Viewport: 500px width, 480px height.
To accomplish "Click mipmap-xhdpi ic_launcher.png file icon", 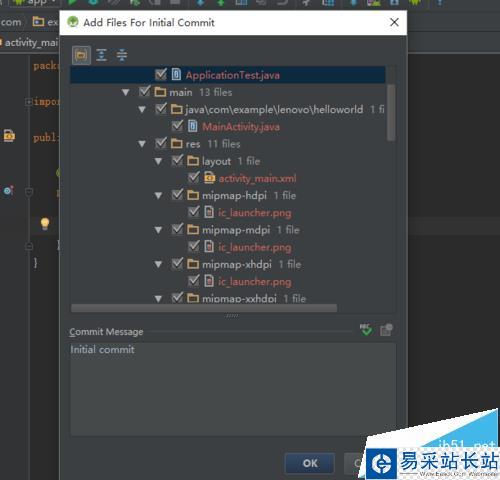I will point(209,281).
